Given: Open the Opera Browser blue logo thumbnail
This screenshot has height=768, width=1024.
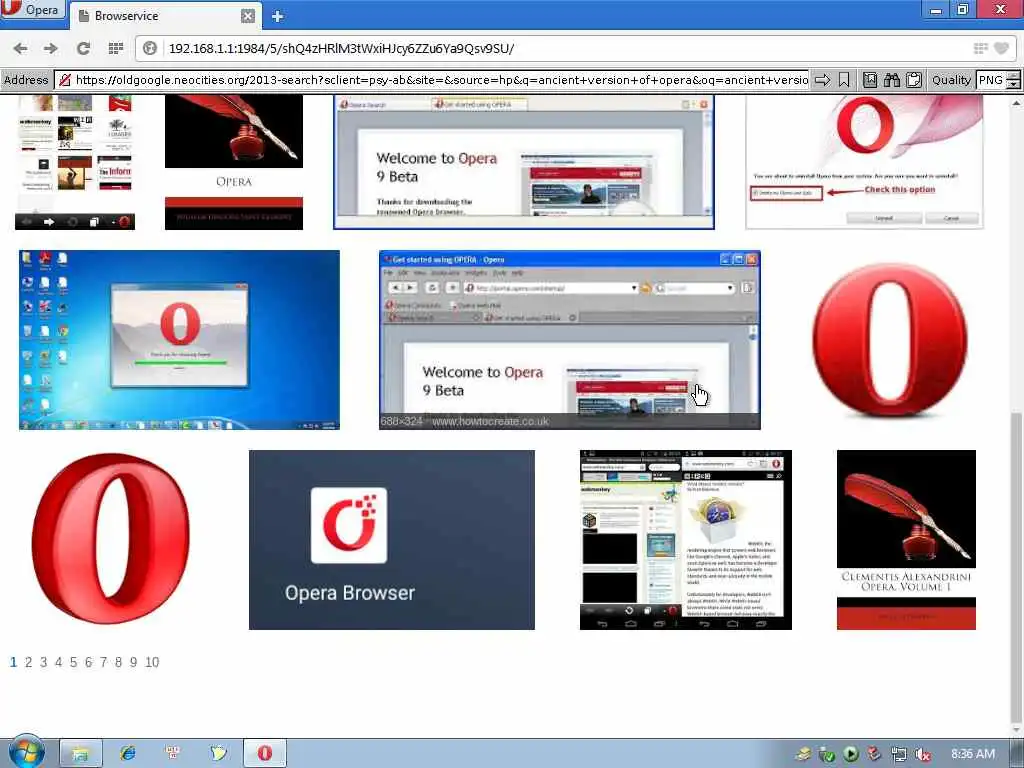Looking at the screenshot, I should pos(392,539).
